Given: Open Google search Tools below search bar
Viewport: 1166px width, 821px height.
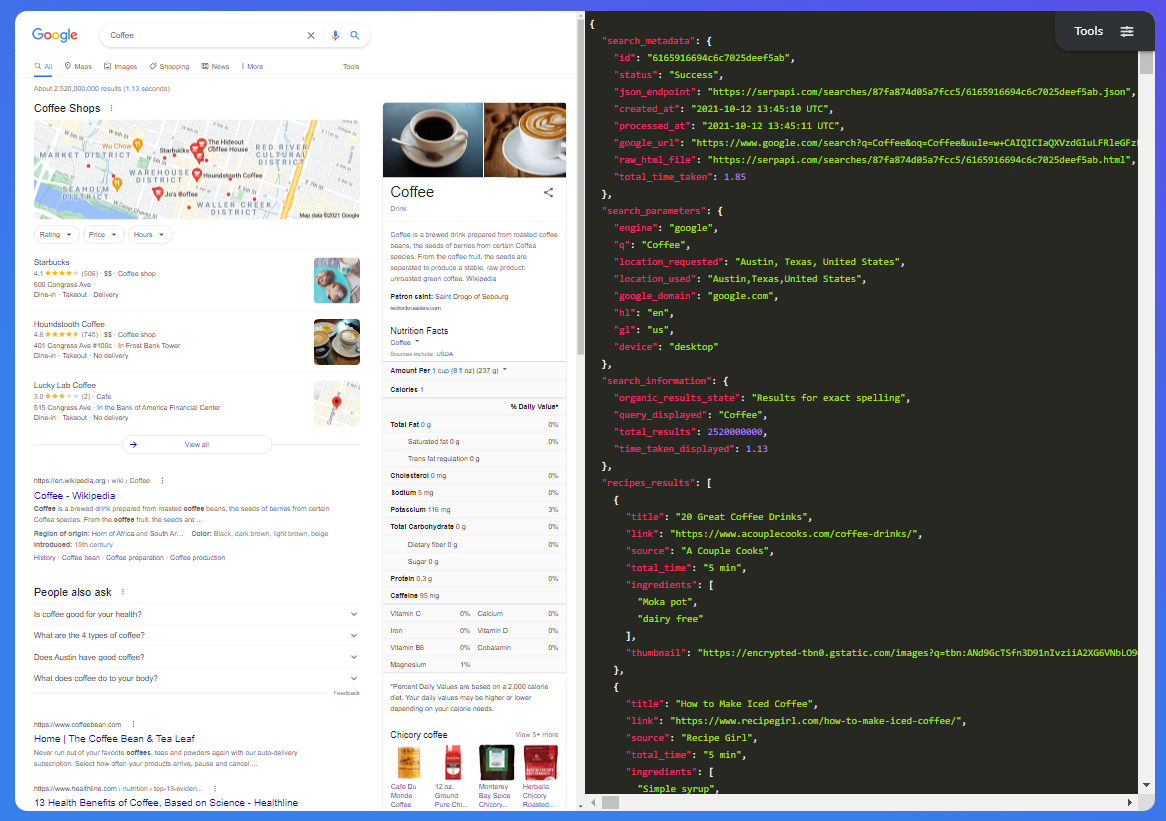Looking at the screenshot, I should click(351, 66).
